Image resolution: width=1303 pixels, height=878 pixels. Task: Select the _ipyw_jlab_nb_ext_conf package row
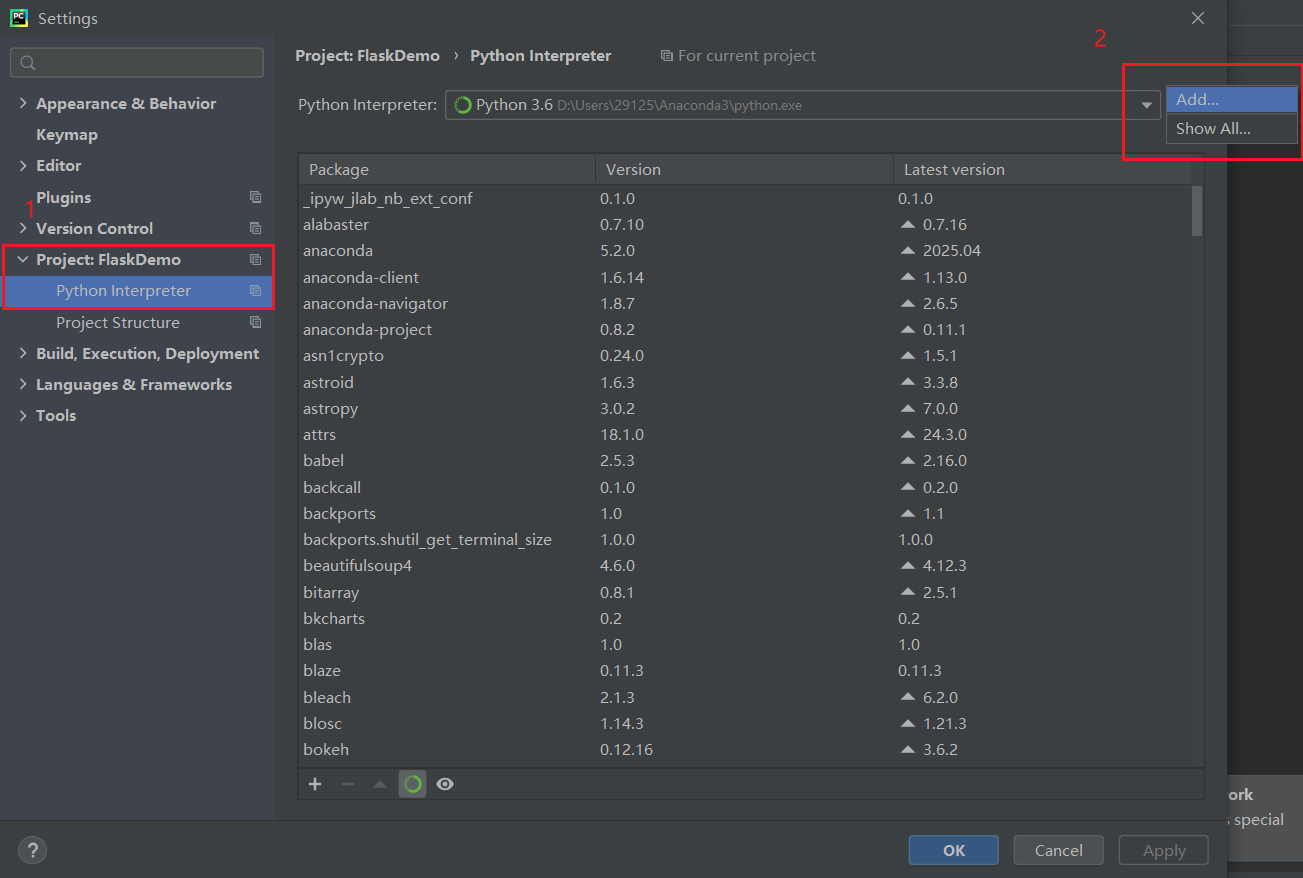tap(745, 198)
